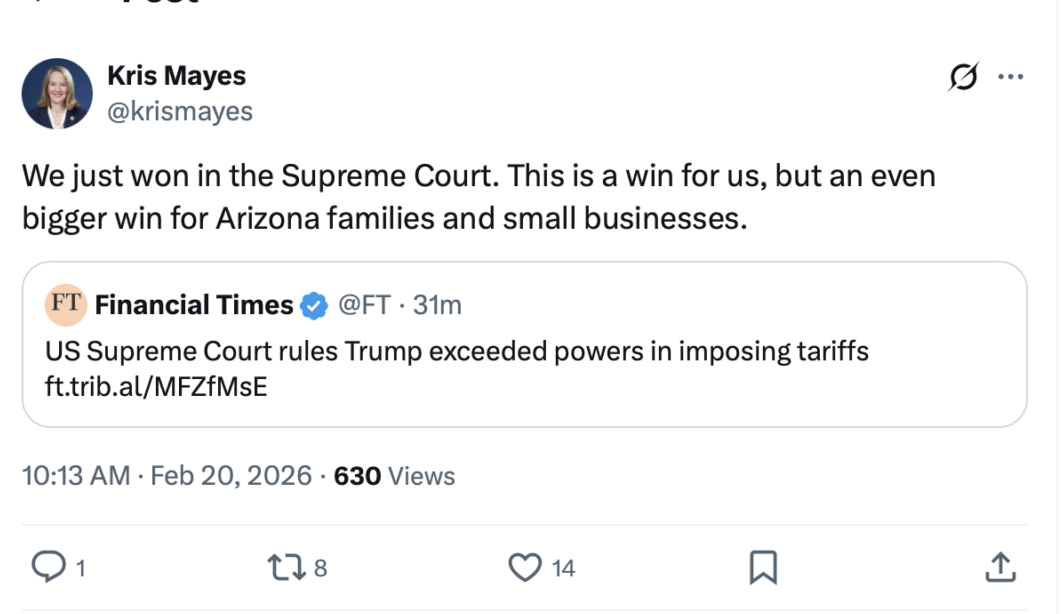Viewport: 1062px width, 614px height.
Task: Click the @FT handle
Action: (364, 305)
